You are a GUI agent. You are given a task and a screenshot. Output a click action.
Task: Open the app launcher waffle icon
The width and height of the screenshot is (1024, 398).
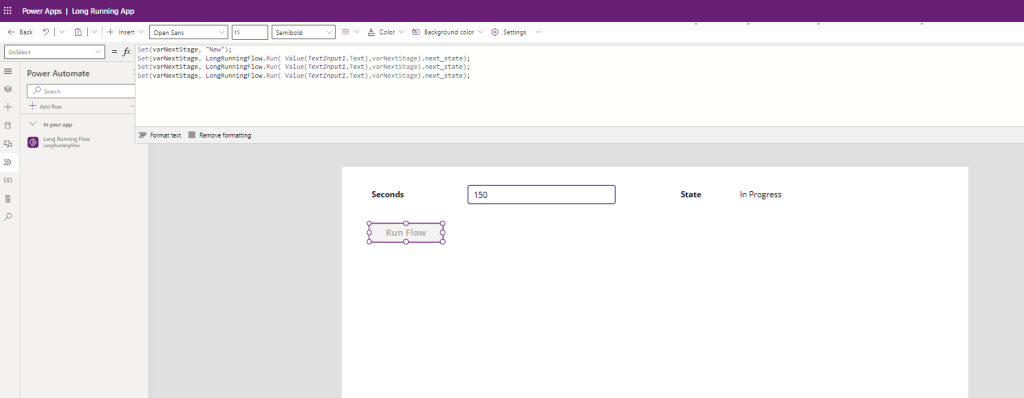tap(8, 11)
